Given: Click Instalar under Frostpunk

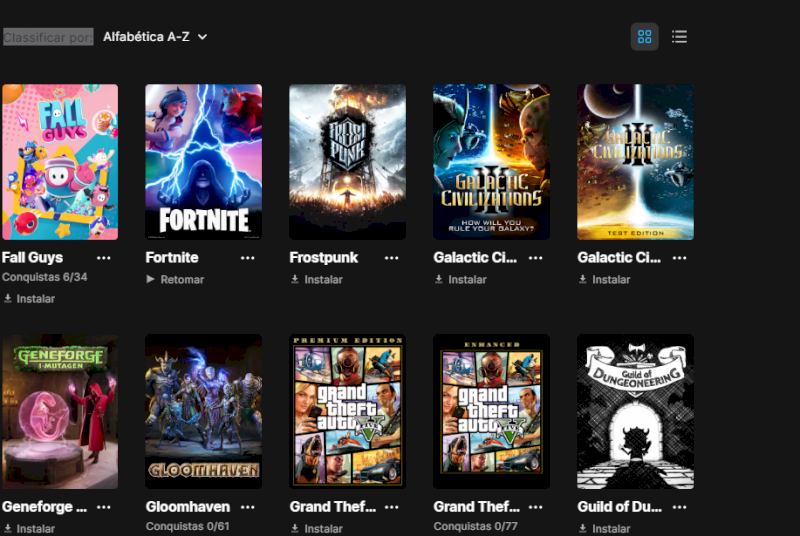Looking at the screenshot, I should [x=317, y=279].
